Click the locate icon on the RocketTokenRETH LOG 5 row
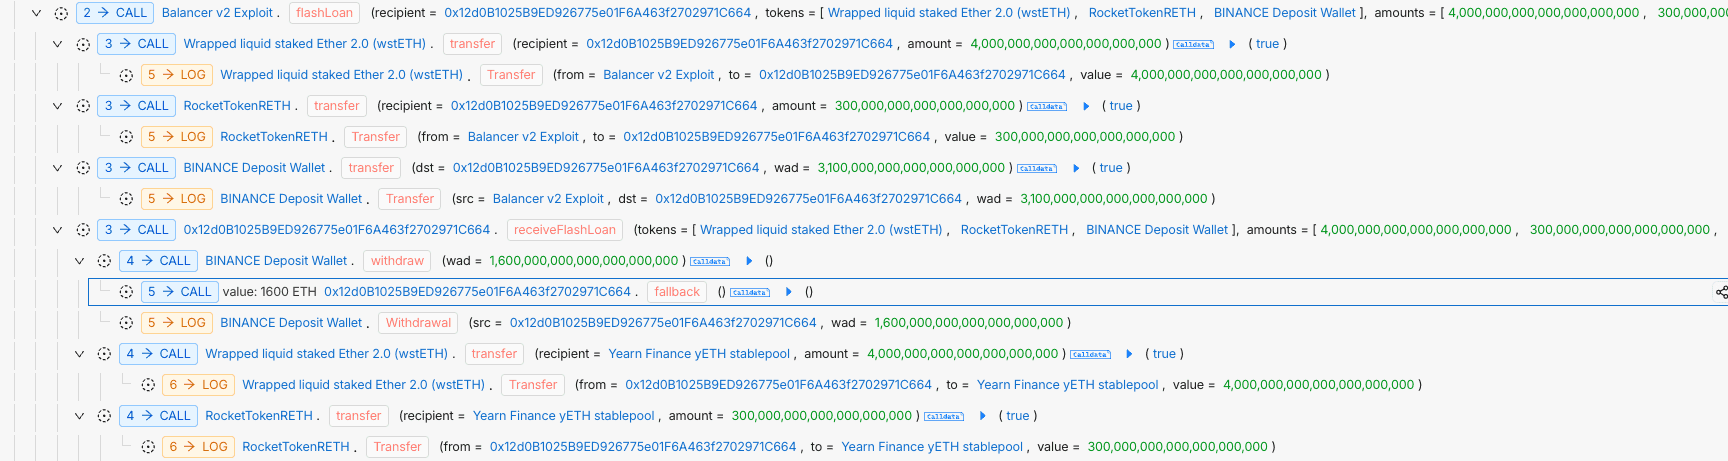 (x=126, y=137)
